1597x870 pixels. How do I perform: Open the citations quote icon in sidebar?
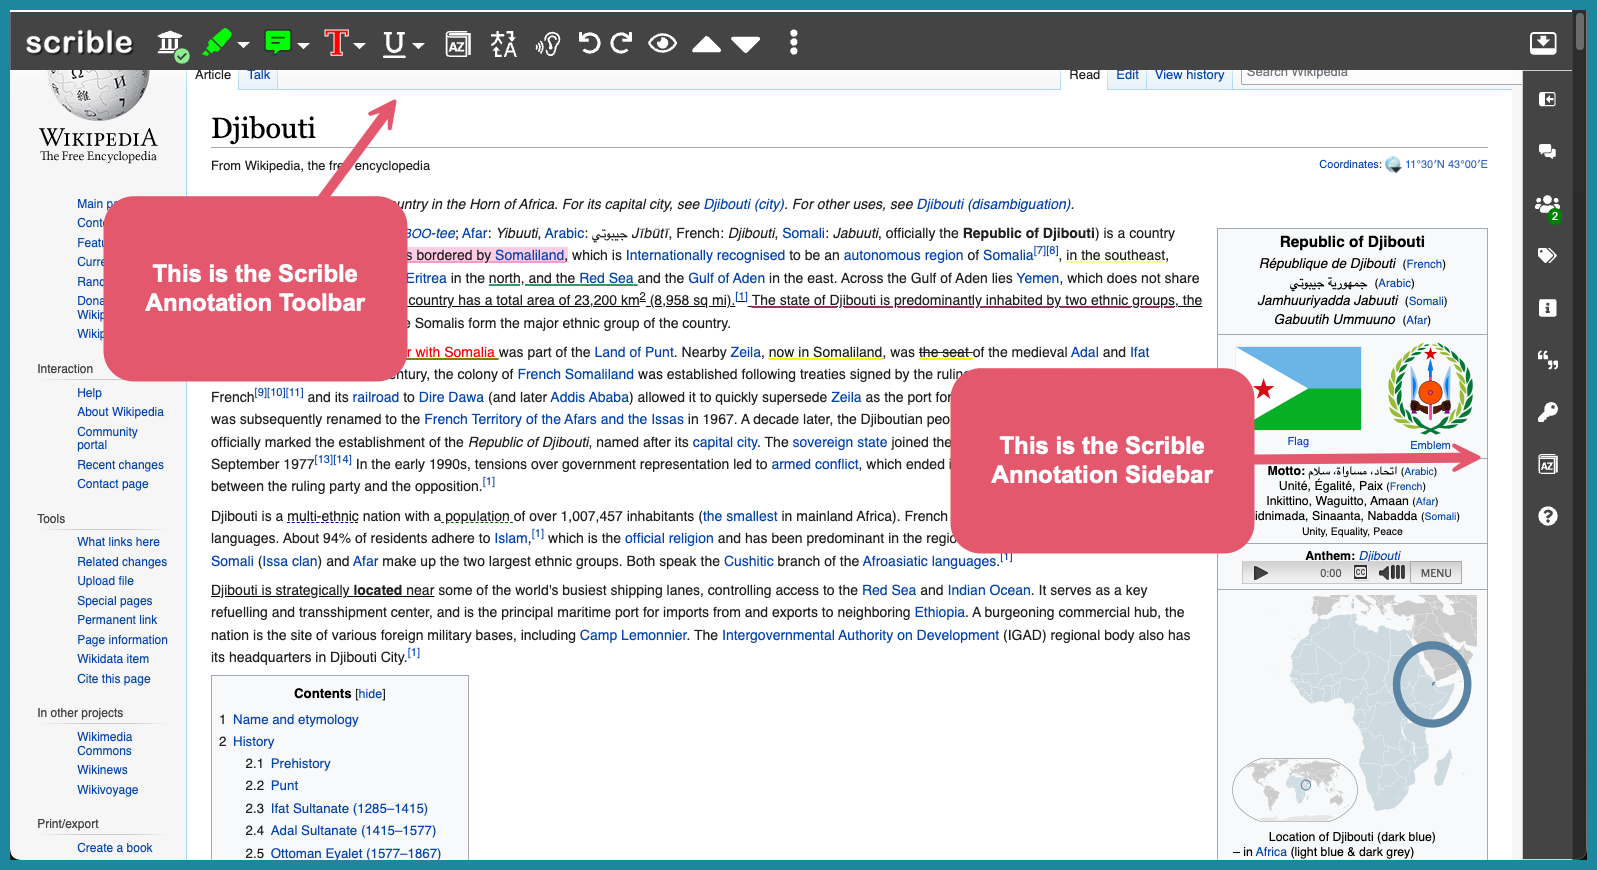coord(1547,360)
